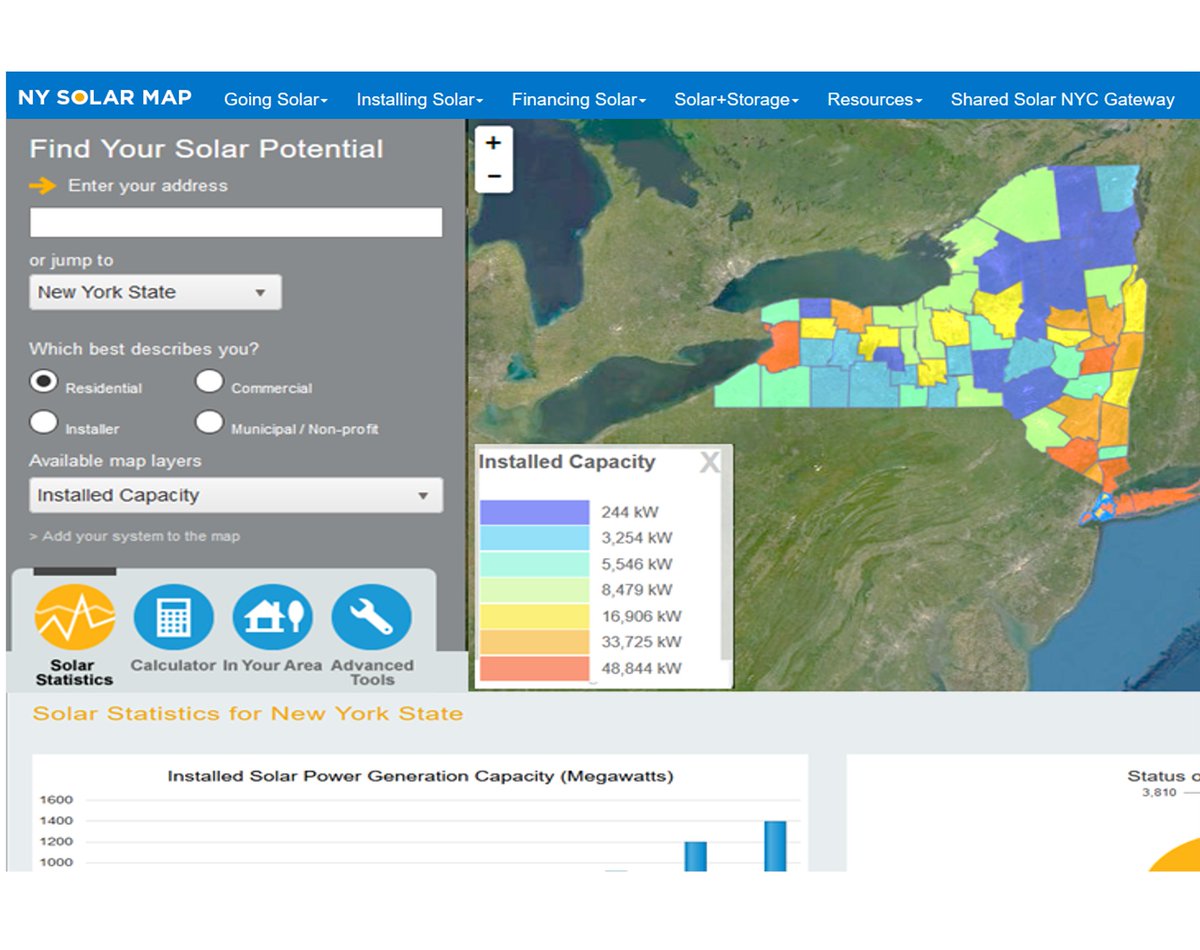
Task: Click the 16,906 kW yellow legend swatch
Action: 535,616
